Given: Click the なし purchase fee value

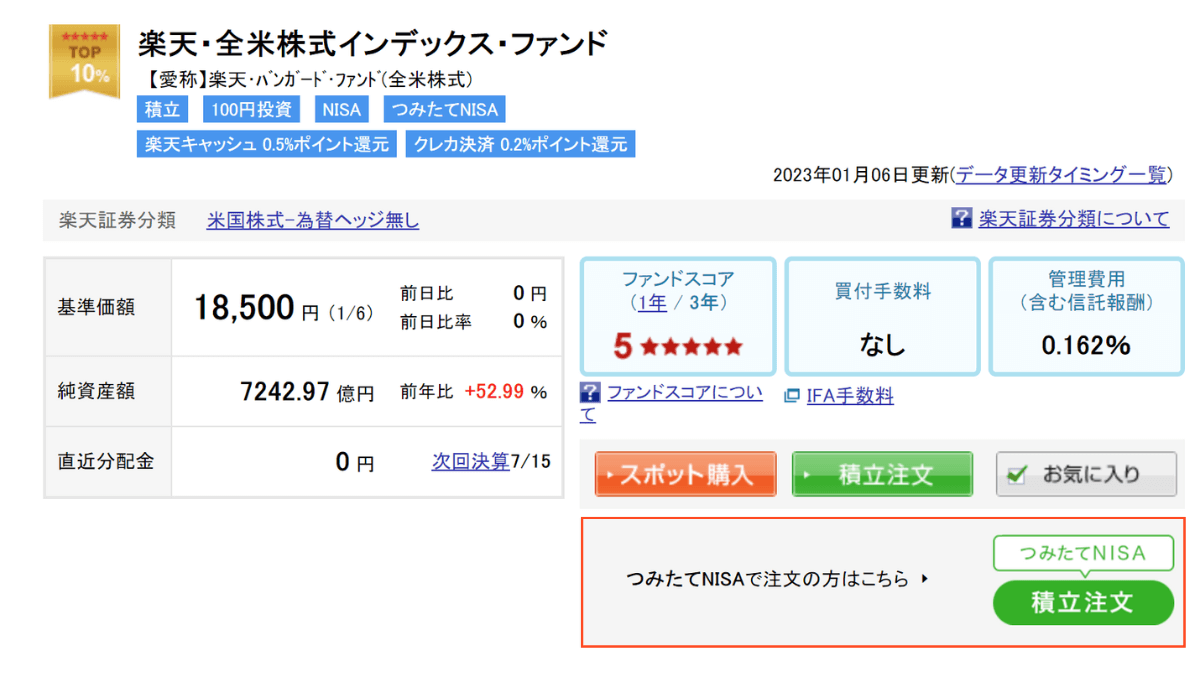Looking at the screenshot, I should [881, 346].
